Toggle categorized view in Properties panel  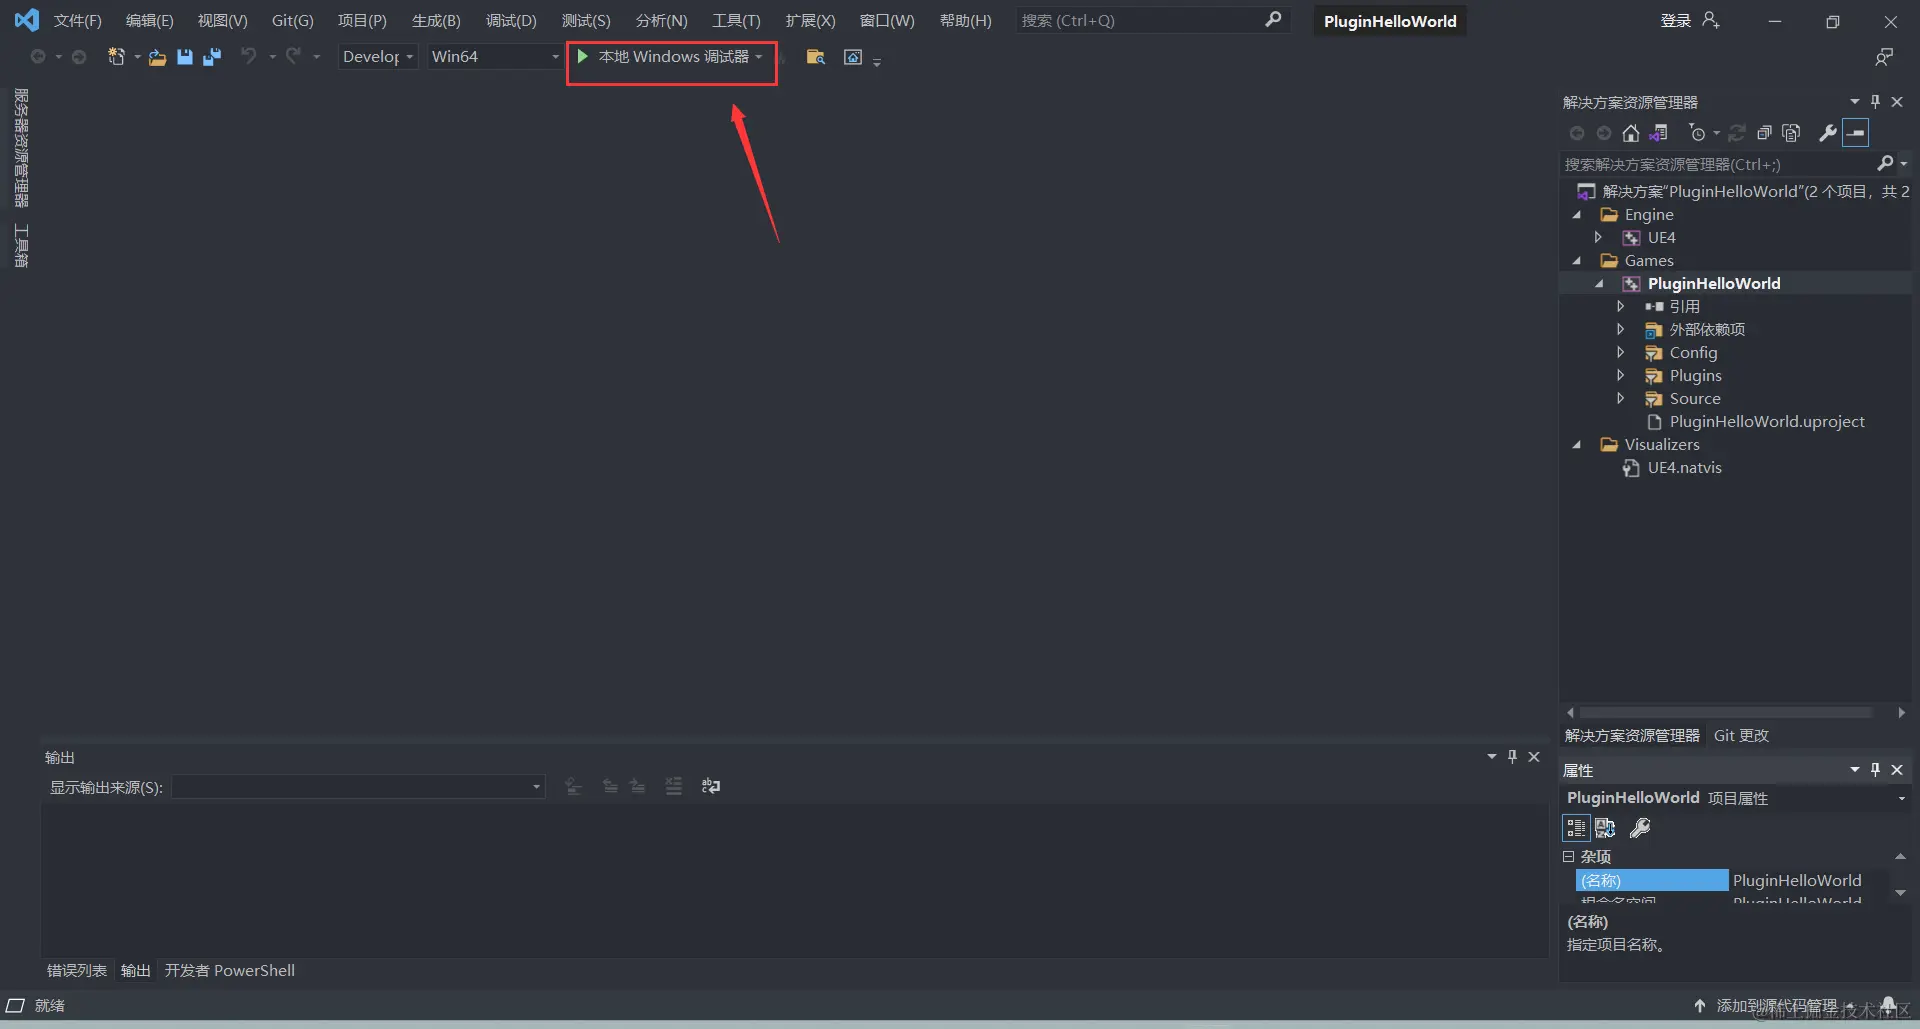point(1576,828)
